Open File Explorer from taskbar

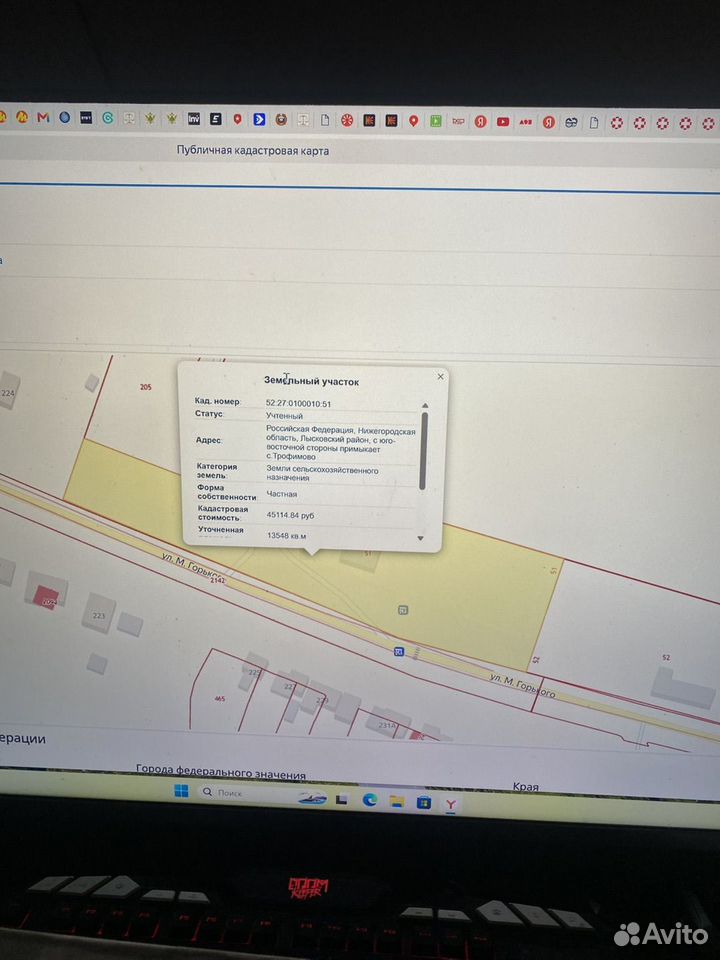pyautogui.click(x=397, y=801)
